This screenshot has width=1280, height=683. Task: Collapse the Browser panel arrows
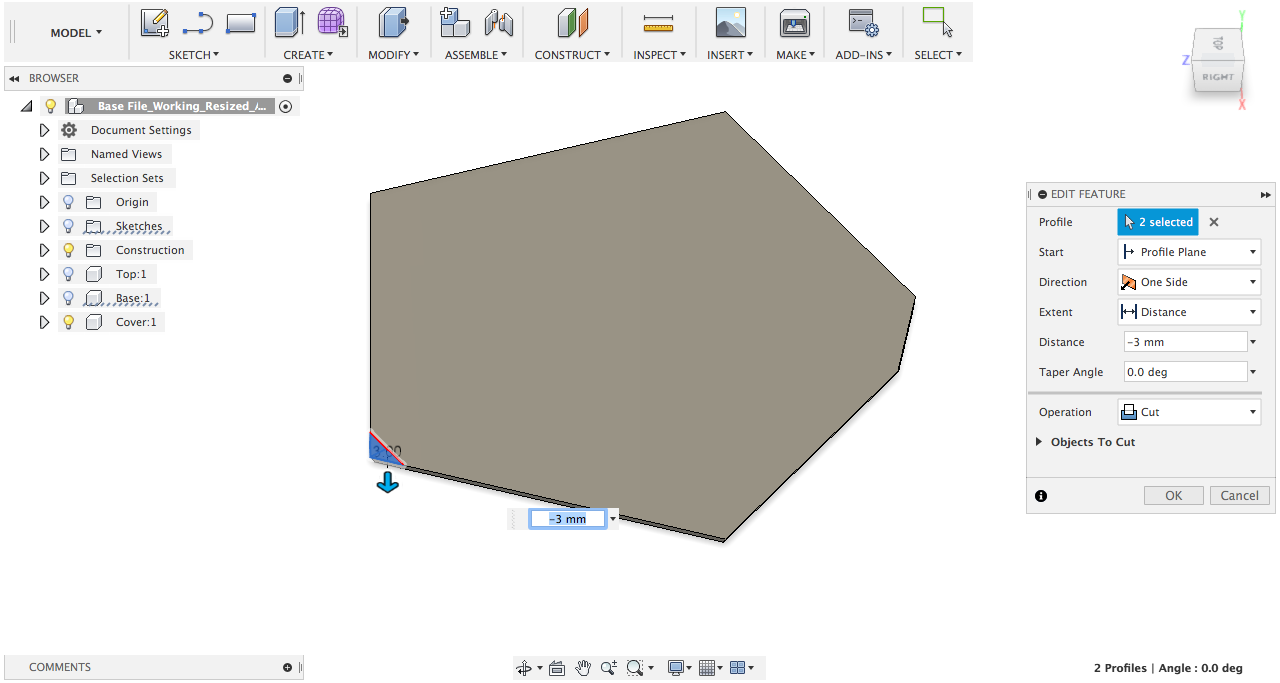coord(14,78)
